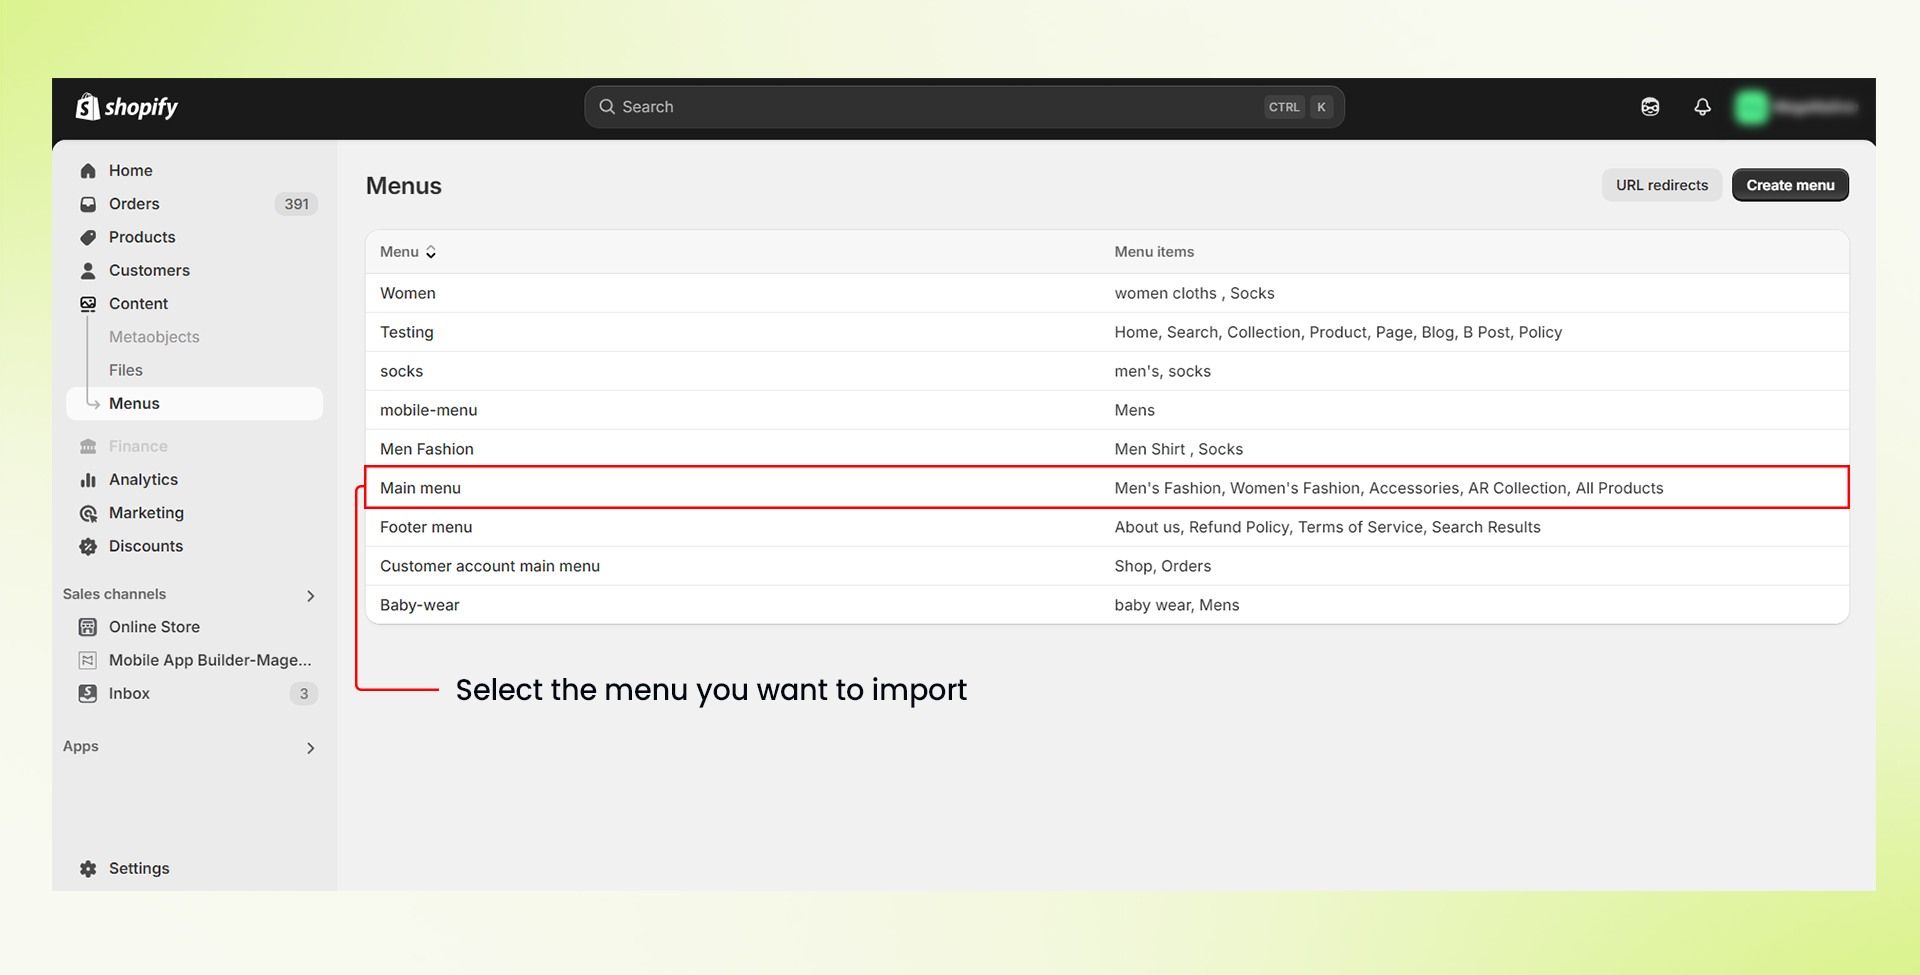Screen dimensions: 1920x975
Task: Open the Marketing megaphone icon
Action: [x=89, y=512]
